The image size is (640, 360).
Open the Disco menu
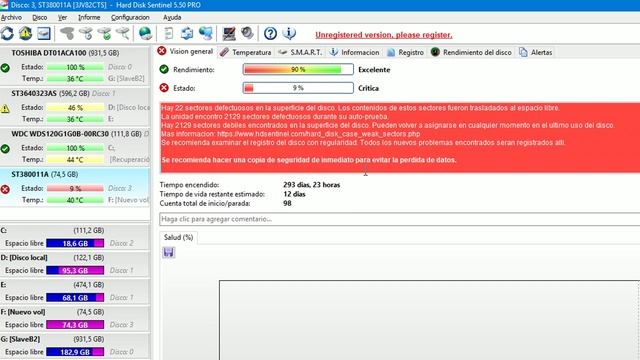pyautogui.click(x=40, y=18)
